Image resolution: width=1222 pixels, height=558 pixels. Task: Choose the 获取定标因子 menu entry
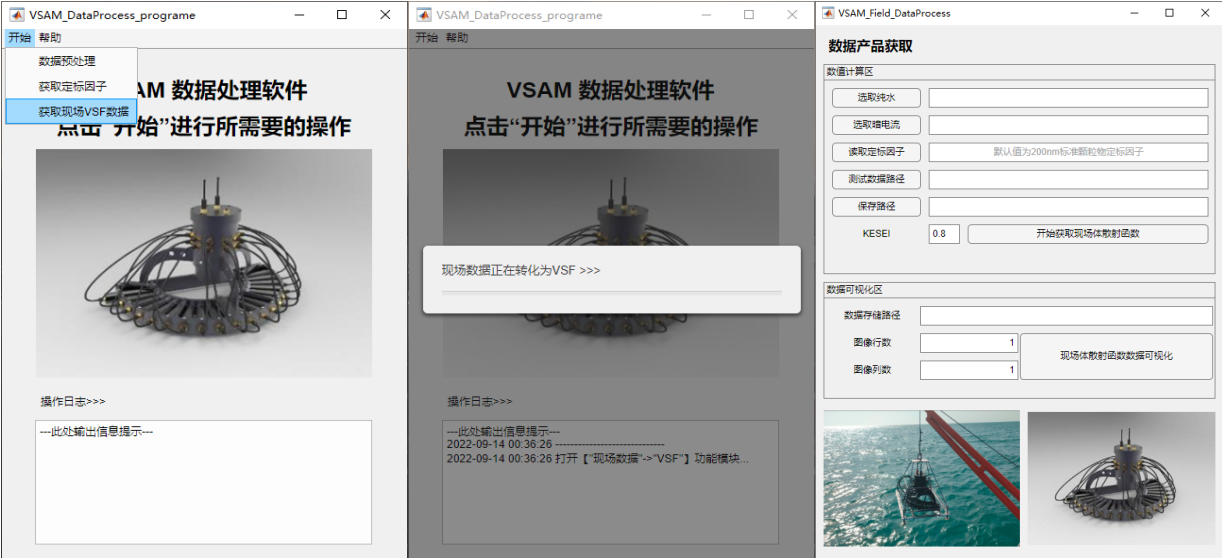72,87
